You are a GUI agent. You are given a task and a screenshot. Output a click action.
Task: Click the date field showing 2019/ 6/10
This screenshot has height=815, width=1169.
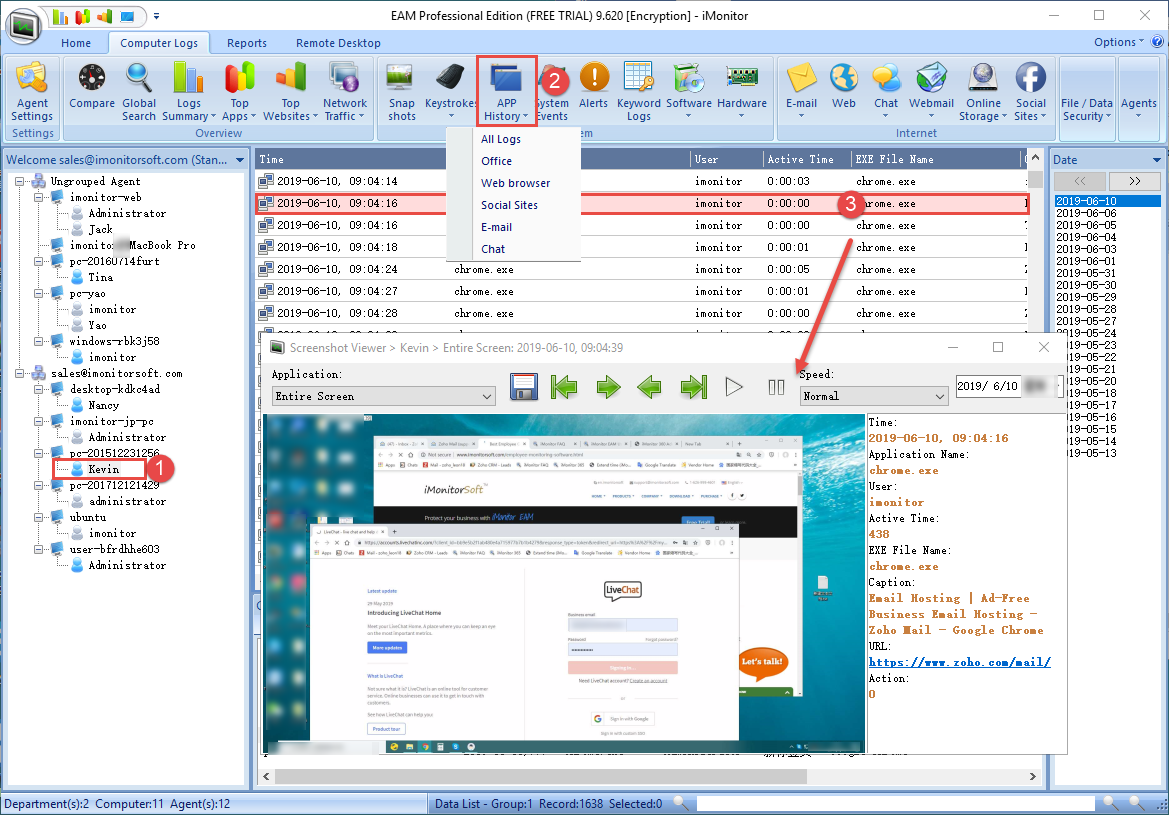tap(1009, 386)
